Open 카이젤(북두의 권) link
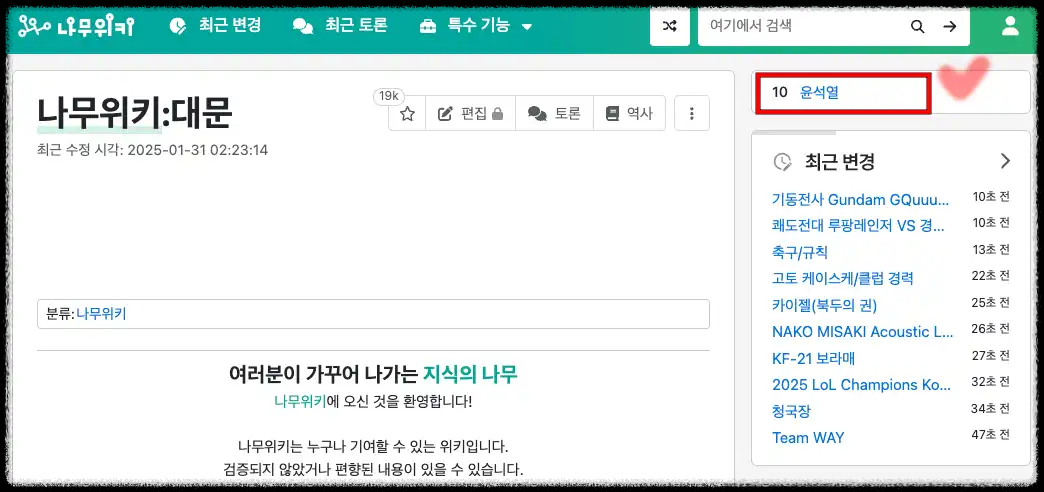The height and width of the screenshot is (492, 1044). pyautogui.click(x=824, y=305)
